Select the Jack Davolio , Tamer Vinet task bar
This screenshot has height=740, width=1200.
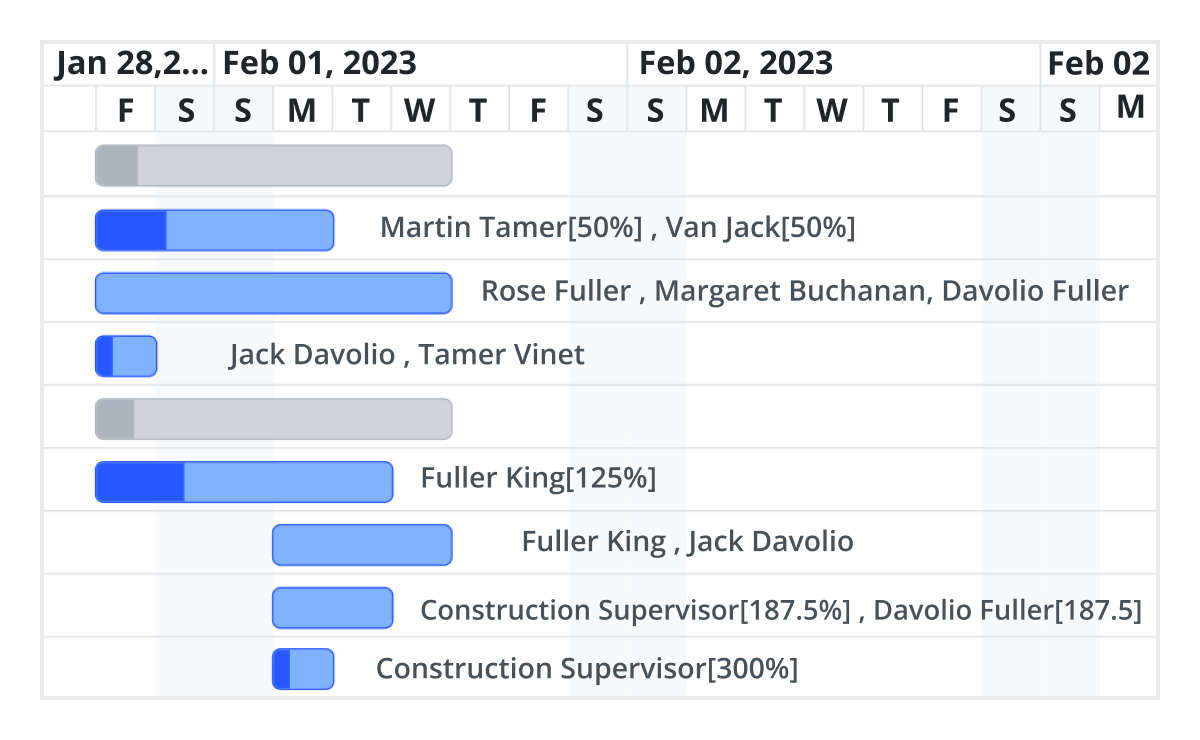coord(126,355)
